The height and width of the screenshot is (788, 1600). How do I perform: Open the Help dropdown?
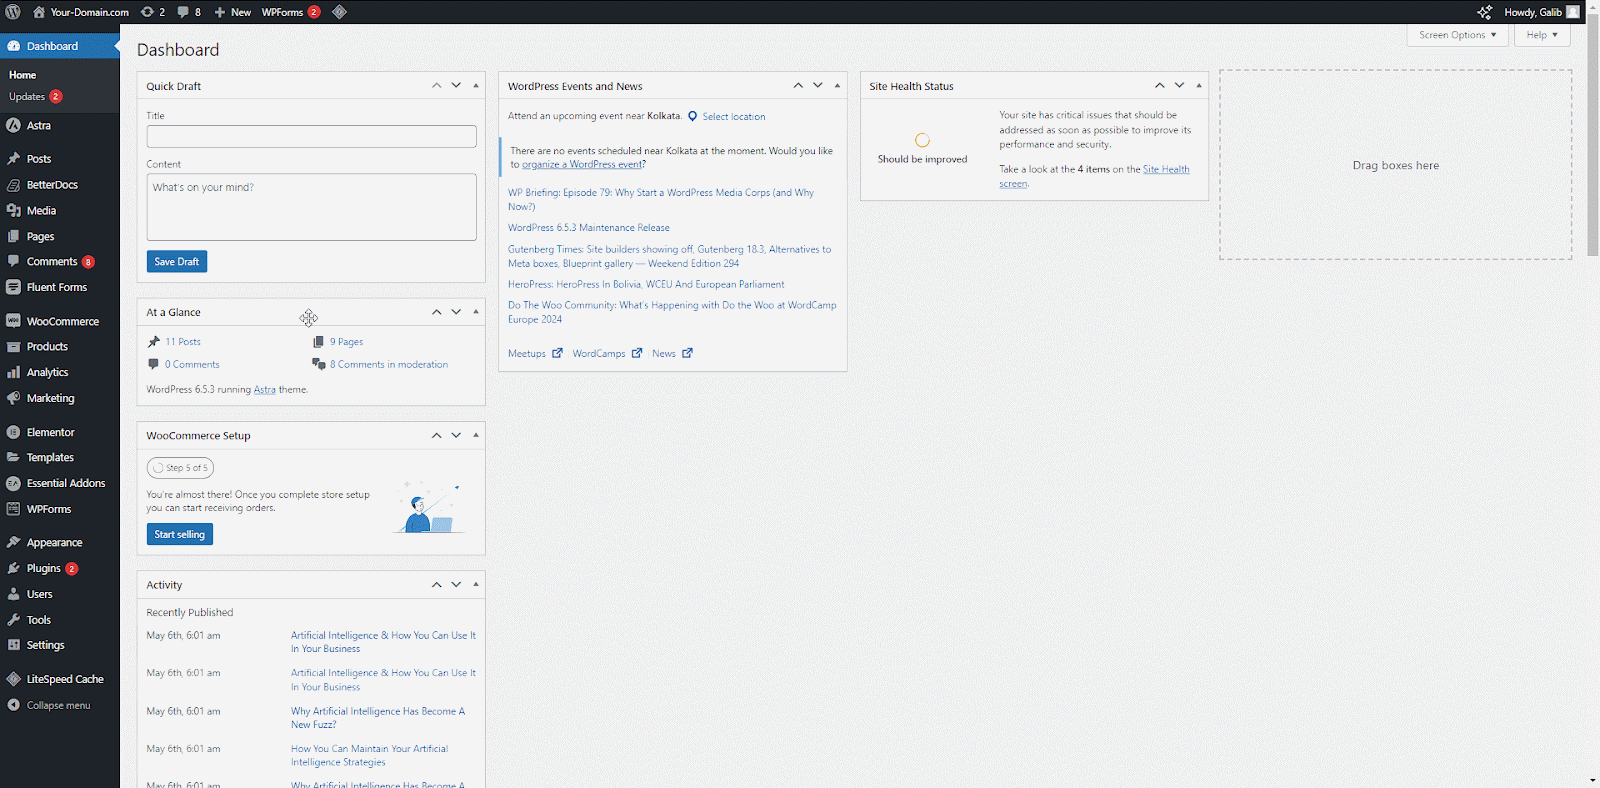[x=1542, y=35]
